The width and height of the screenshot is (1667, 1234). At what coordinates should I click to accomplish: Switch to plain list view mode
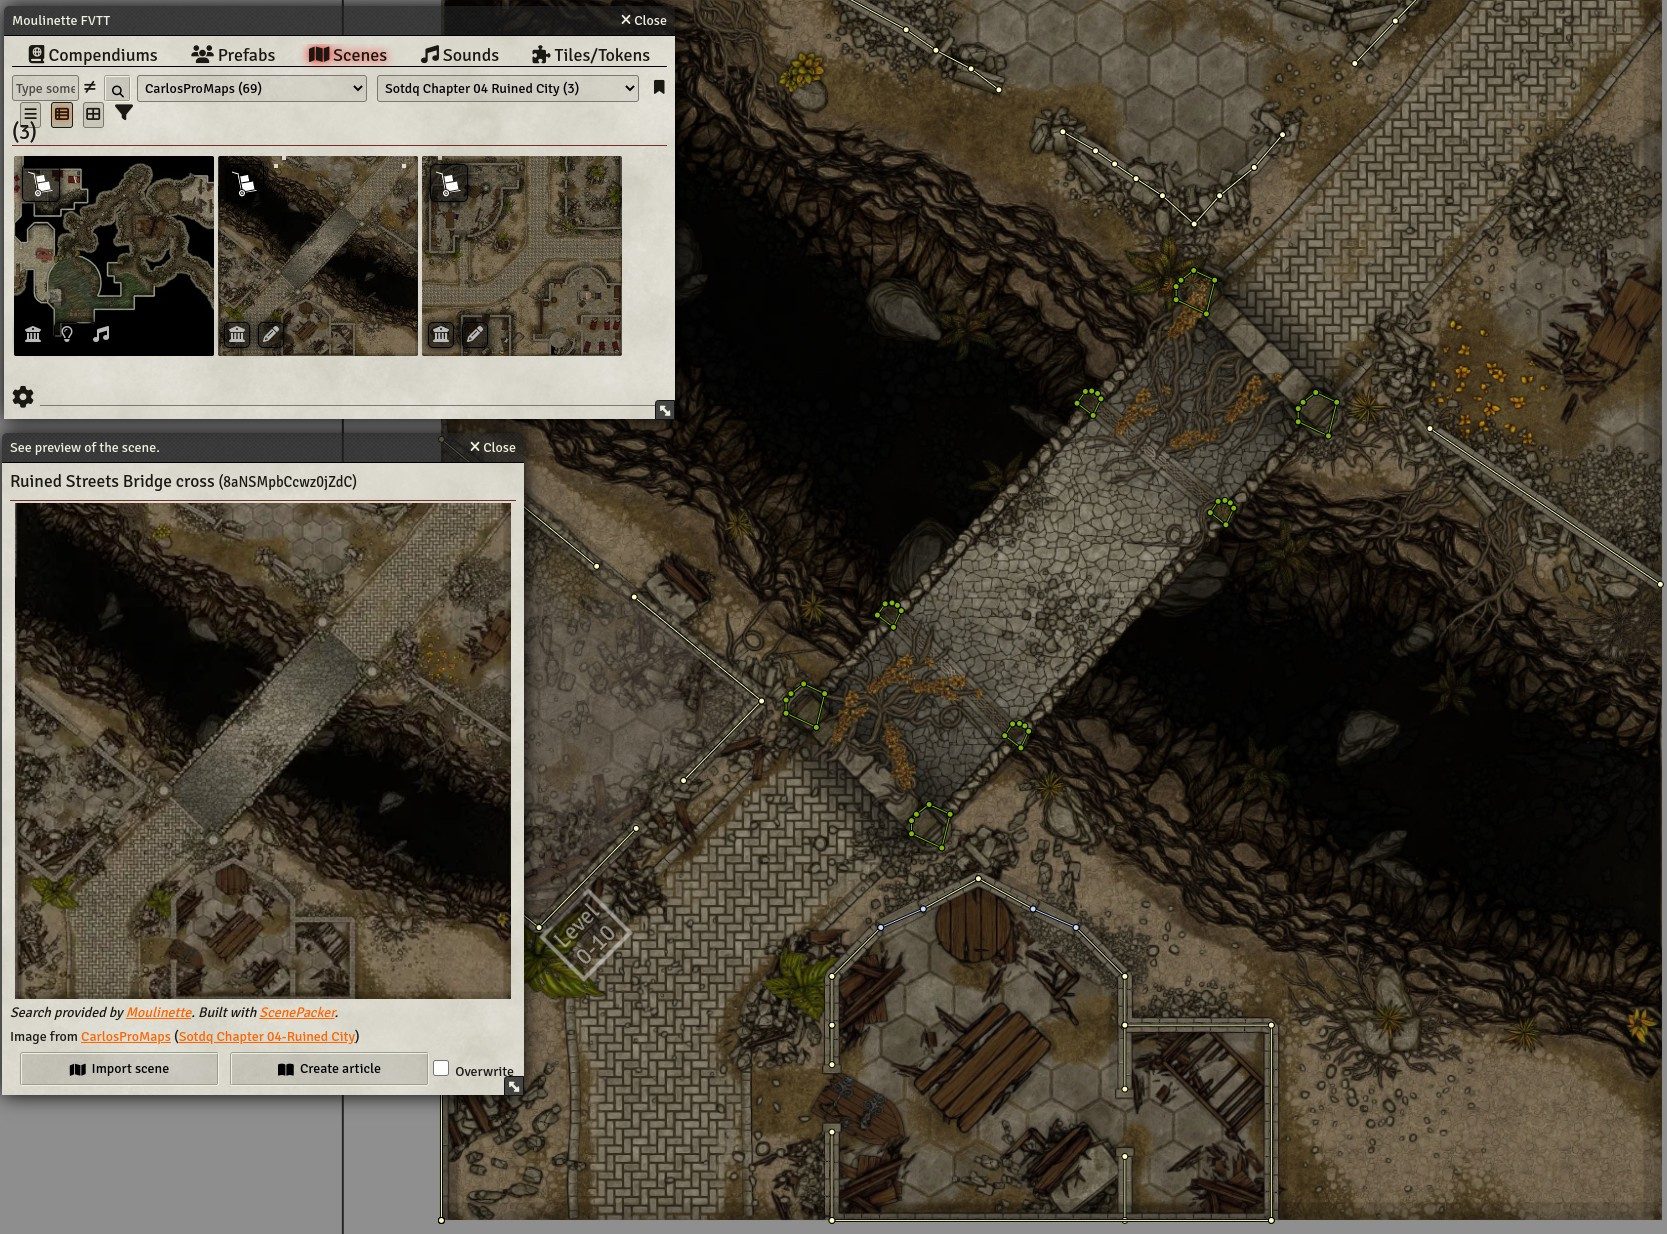(31, 114)
